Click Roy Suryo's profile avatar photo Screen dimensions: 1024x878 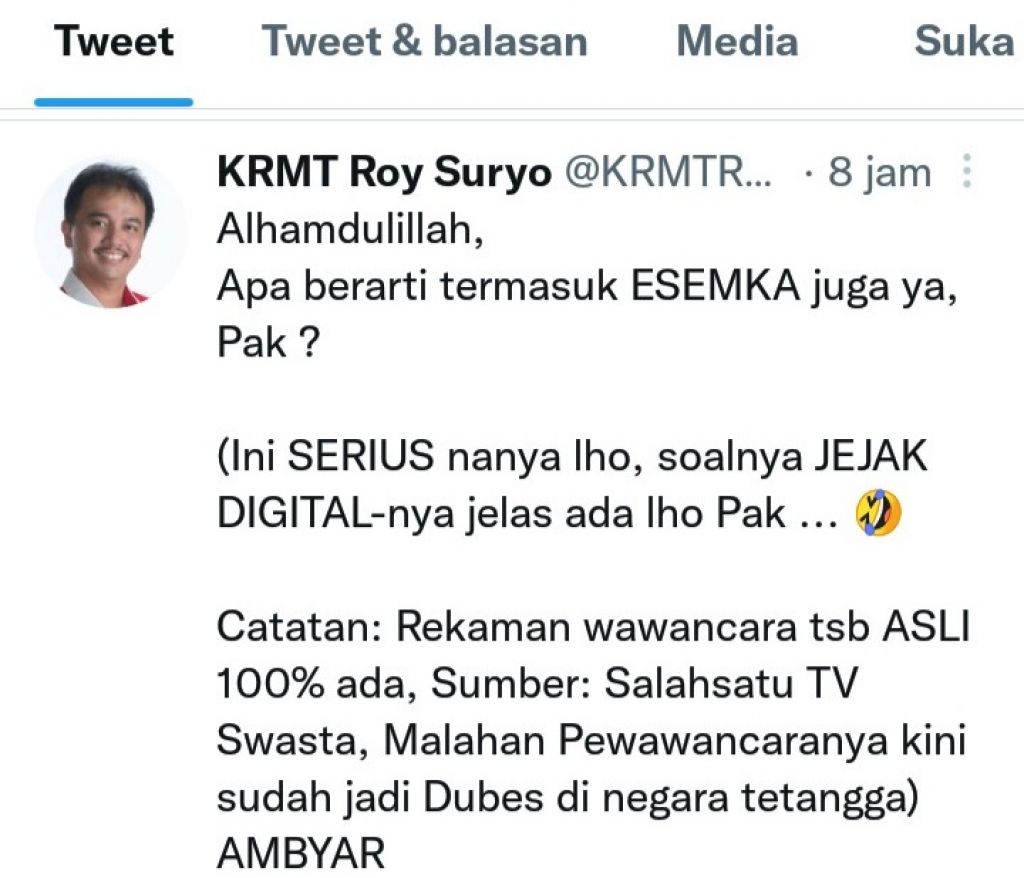coord(110,233)
